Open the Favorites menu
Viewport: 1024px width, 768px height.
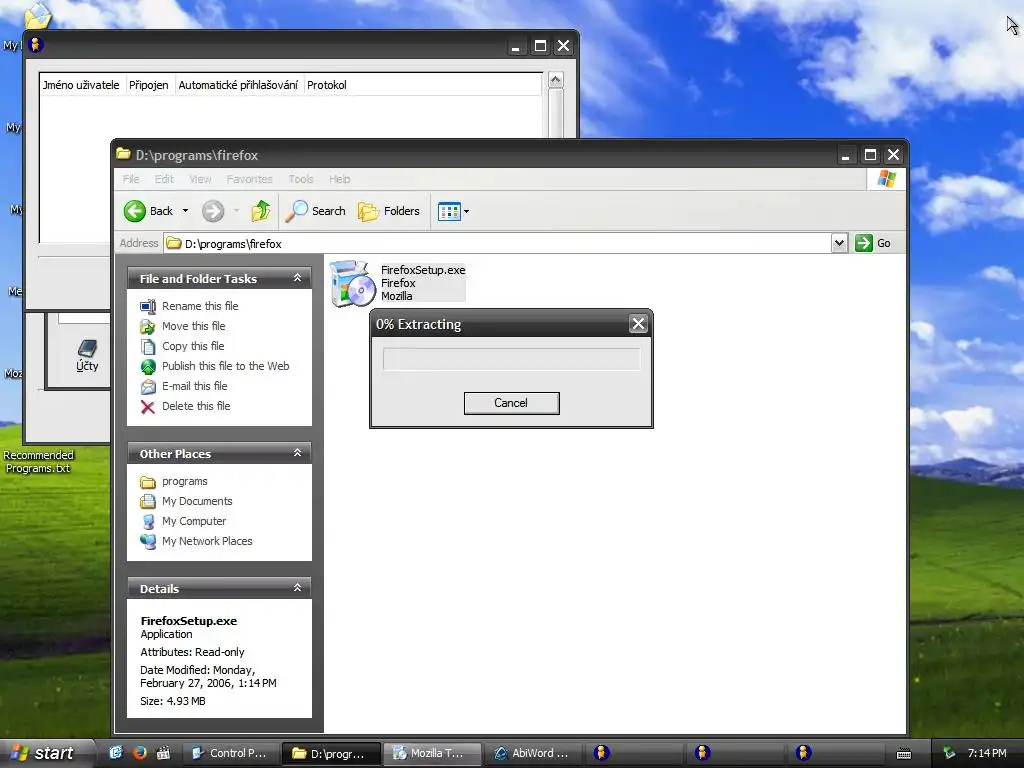tap(249, 179)
